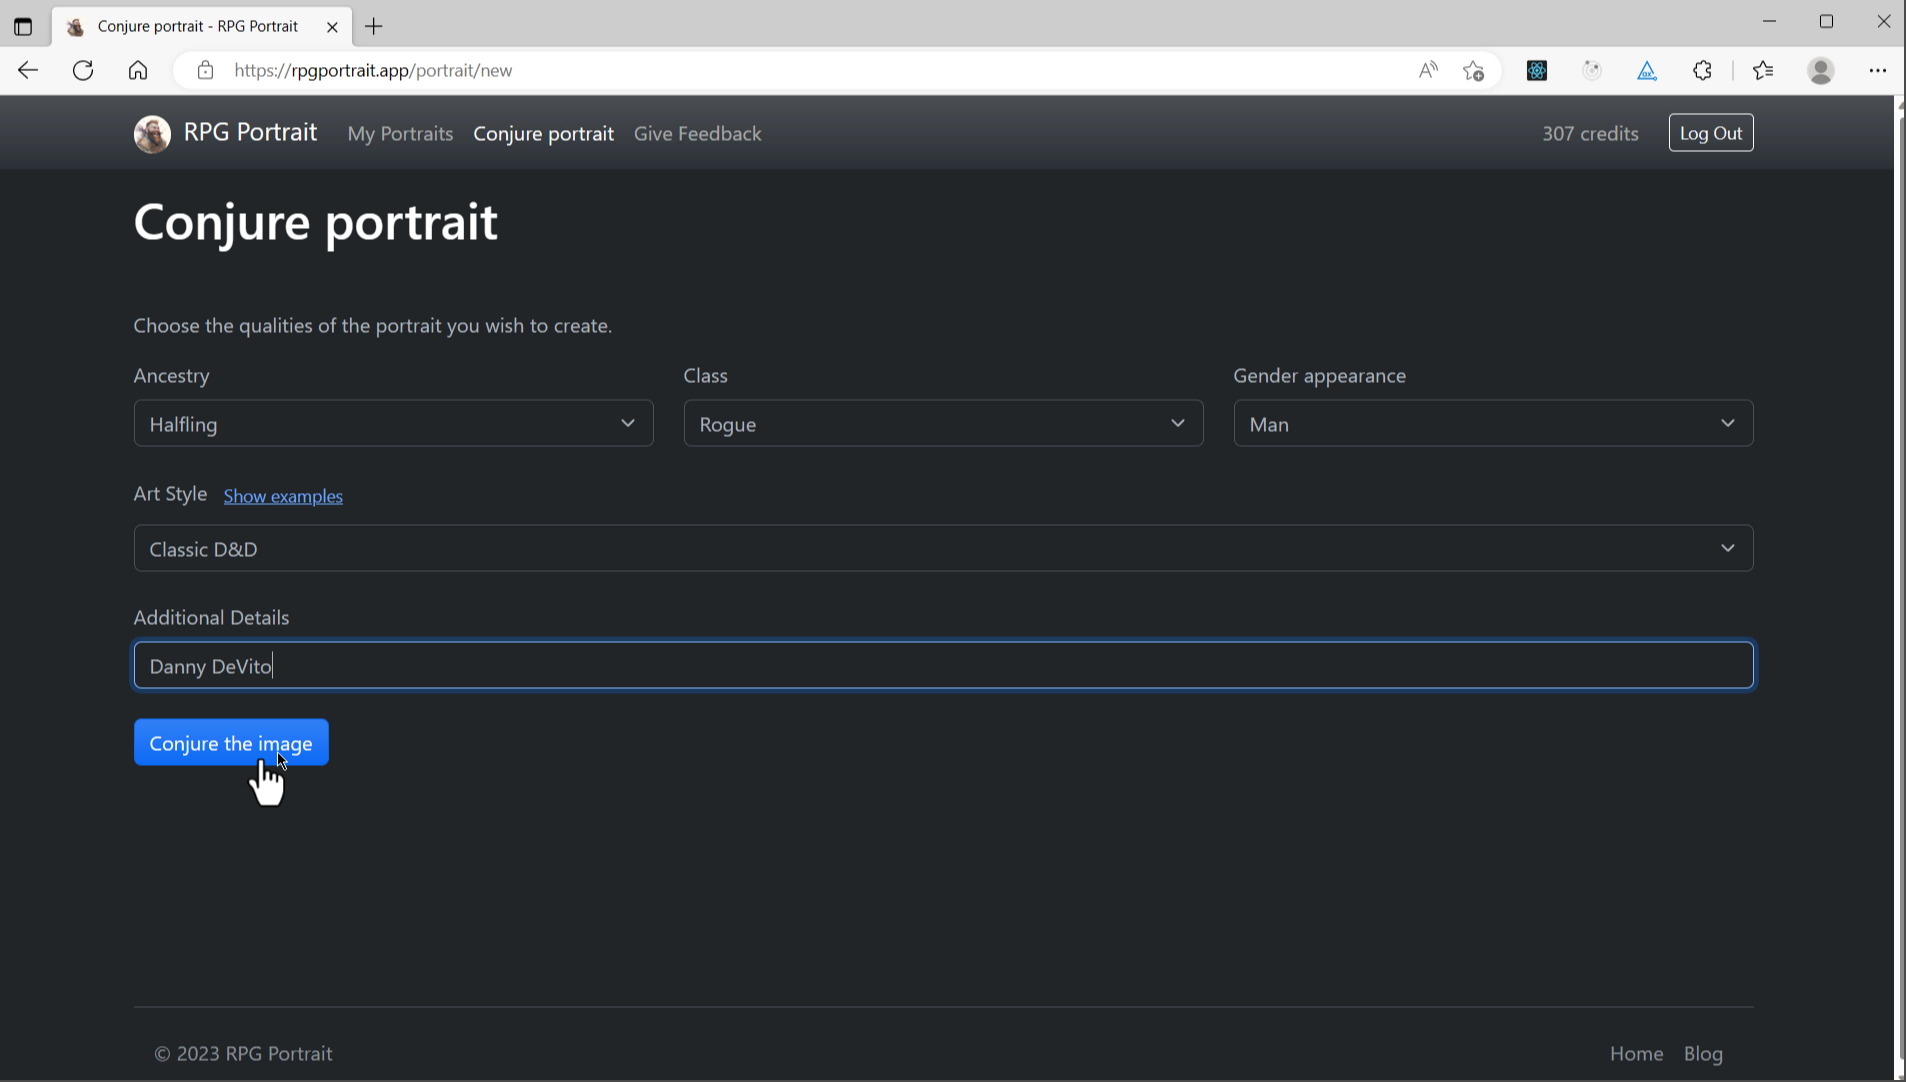Open a new browser tab

374,27
